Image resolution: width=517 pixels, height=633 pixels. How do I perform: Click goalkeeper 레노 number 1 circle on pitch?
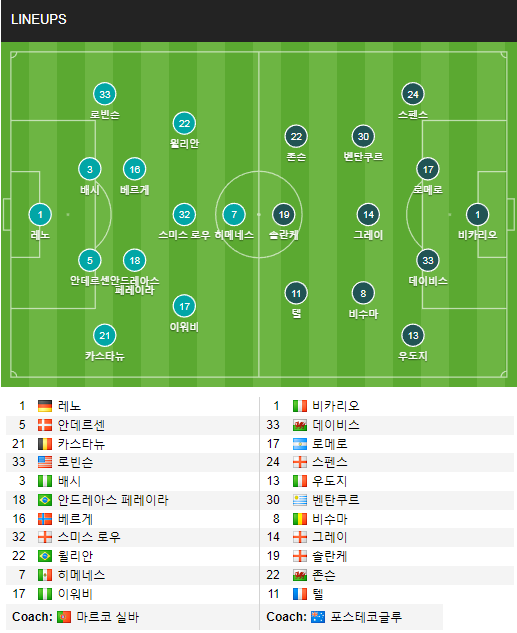point(40,214)
